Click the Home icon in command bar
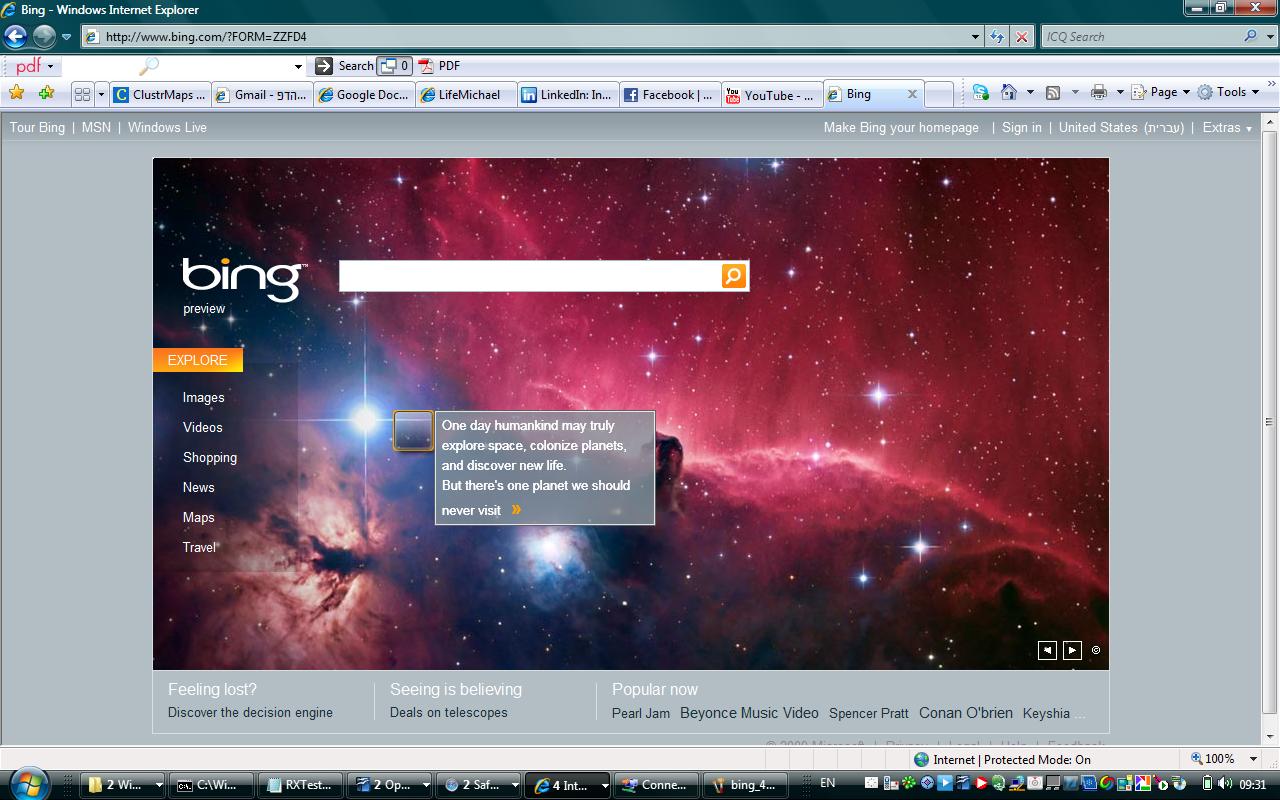The image size is (1280, 800). (x=1009, y=92)
